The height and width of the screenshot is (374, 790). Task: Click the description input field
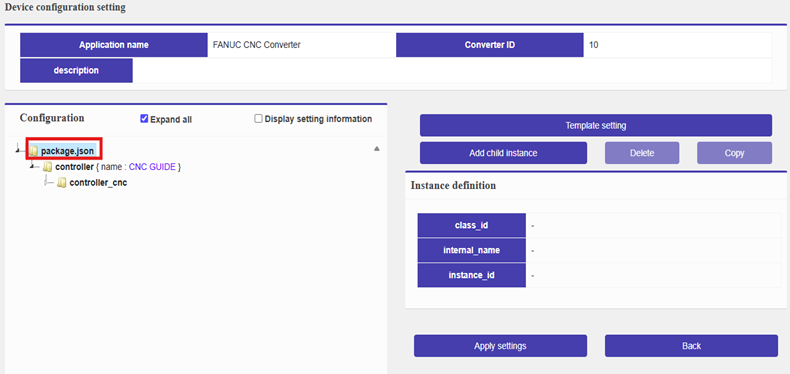[x=452, y=70]
